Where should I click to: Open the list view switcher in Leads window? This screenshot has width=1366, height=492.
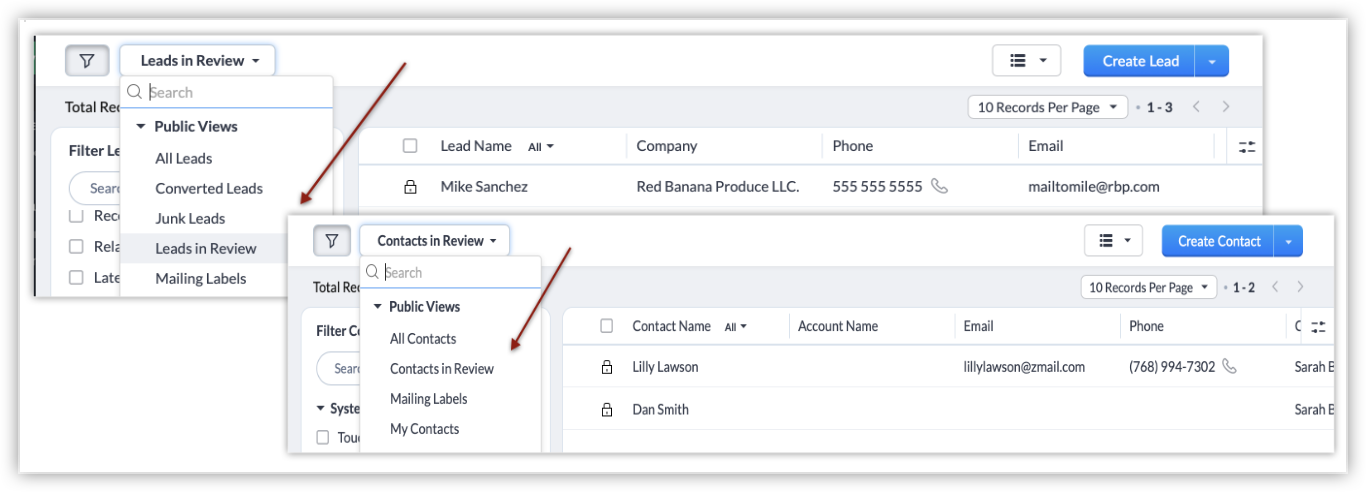[1026, 61]
